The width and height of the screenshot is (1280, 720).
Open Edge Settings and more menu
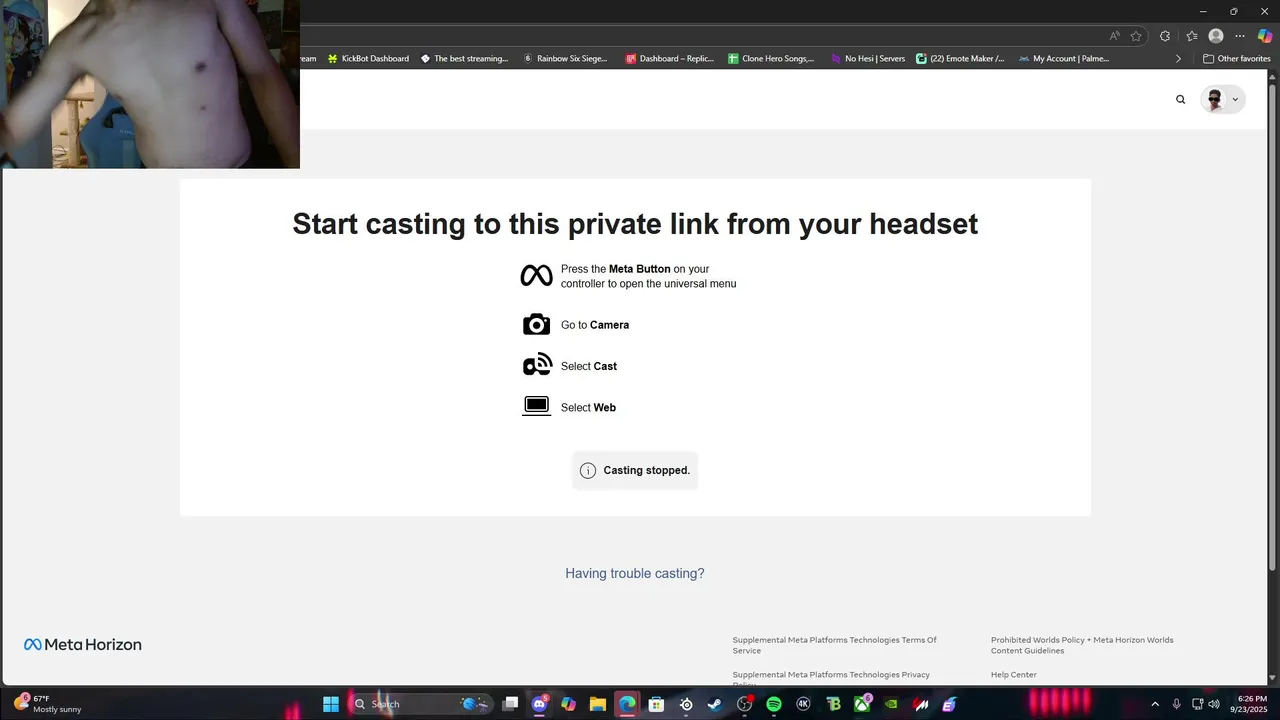tap(1240, 36)
